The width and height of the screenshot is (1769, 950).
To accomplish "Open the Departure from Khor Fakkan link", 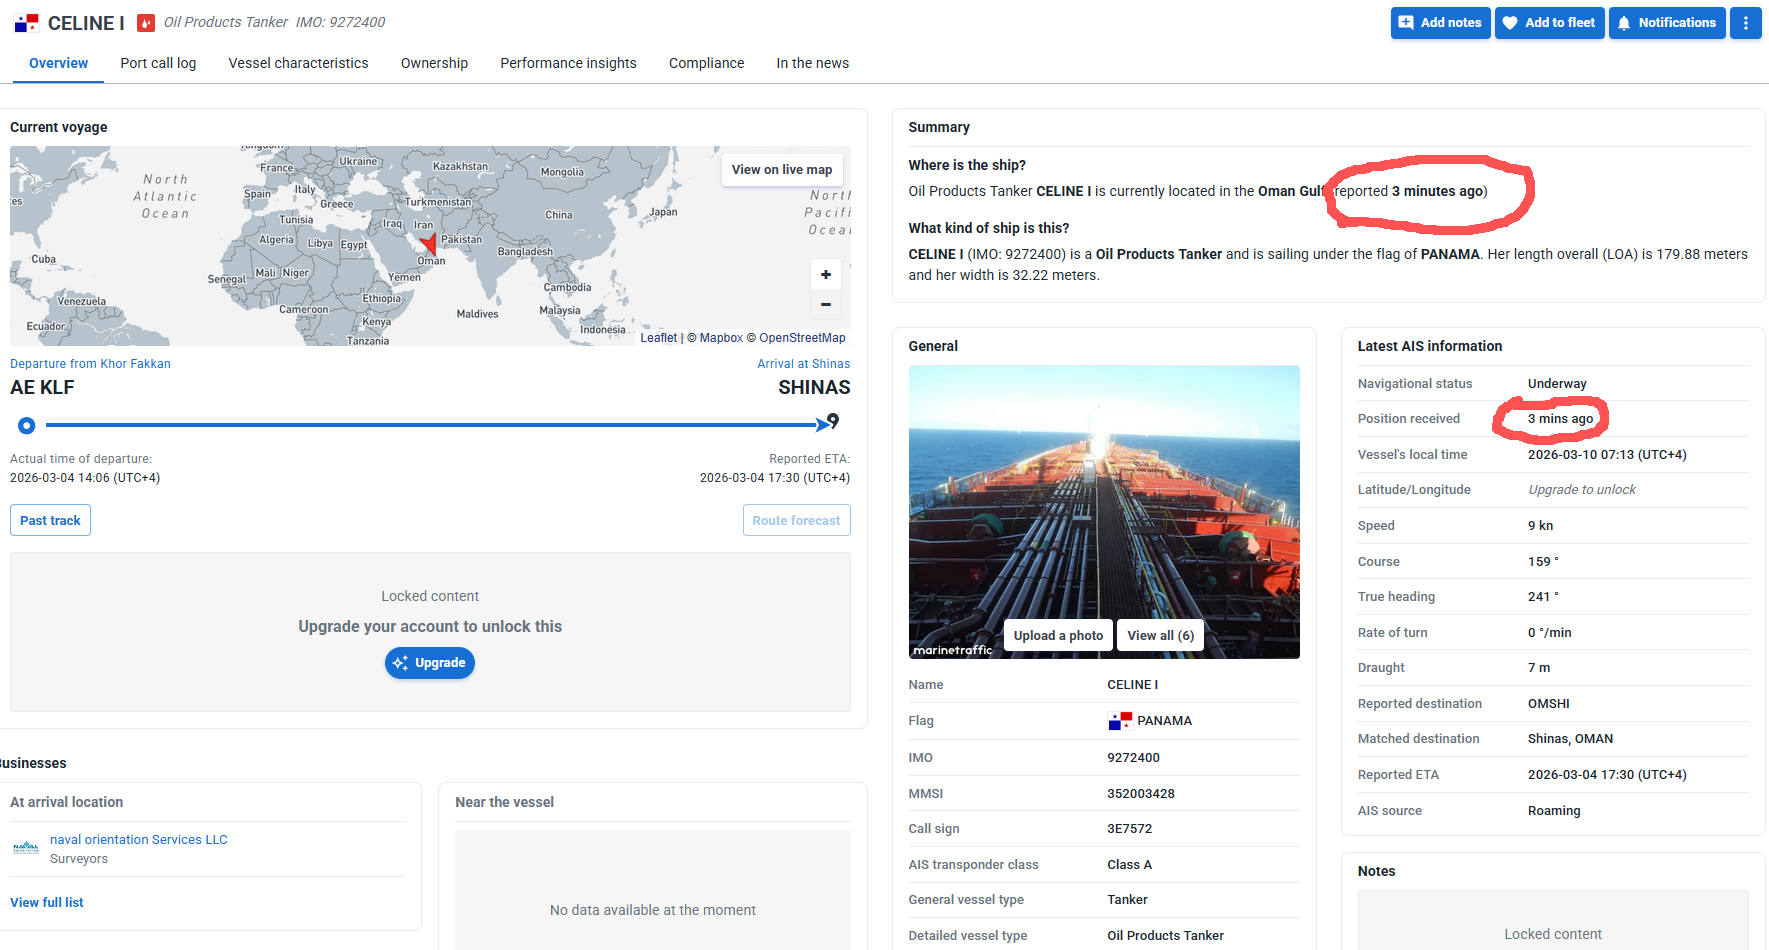I will pyautogui.click(x=90, y=364).
